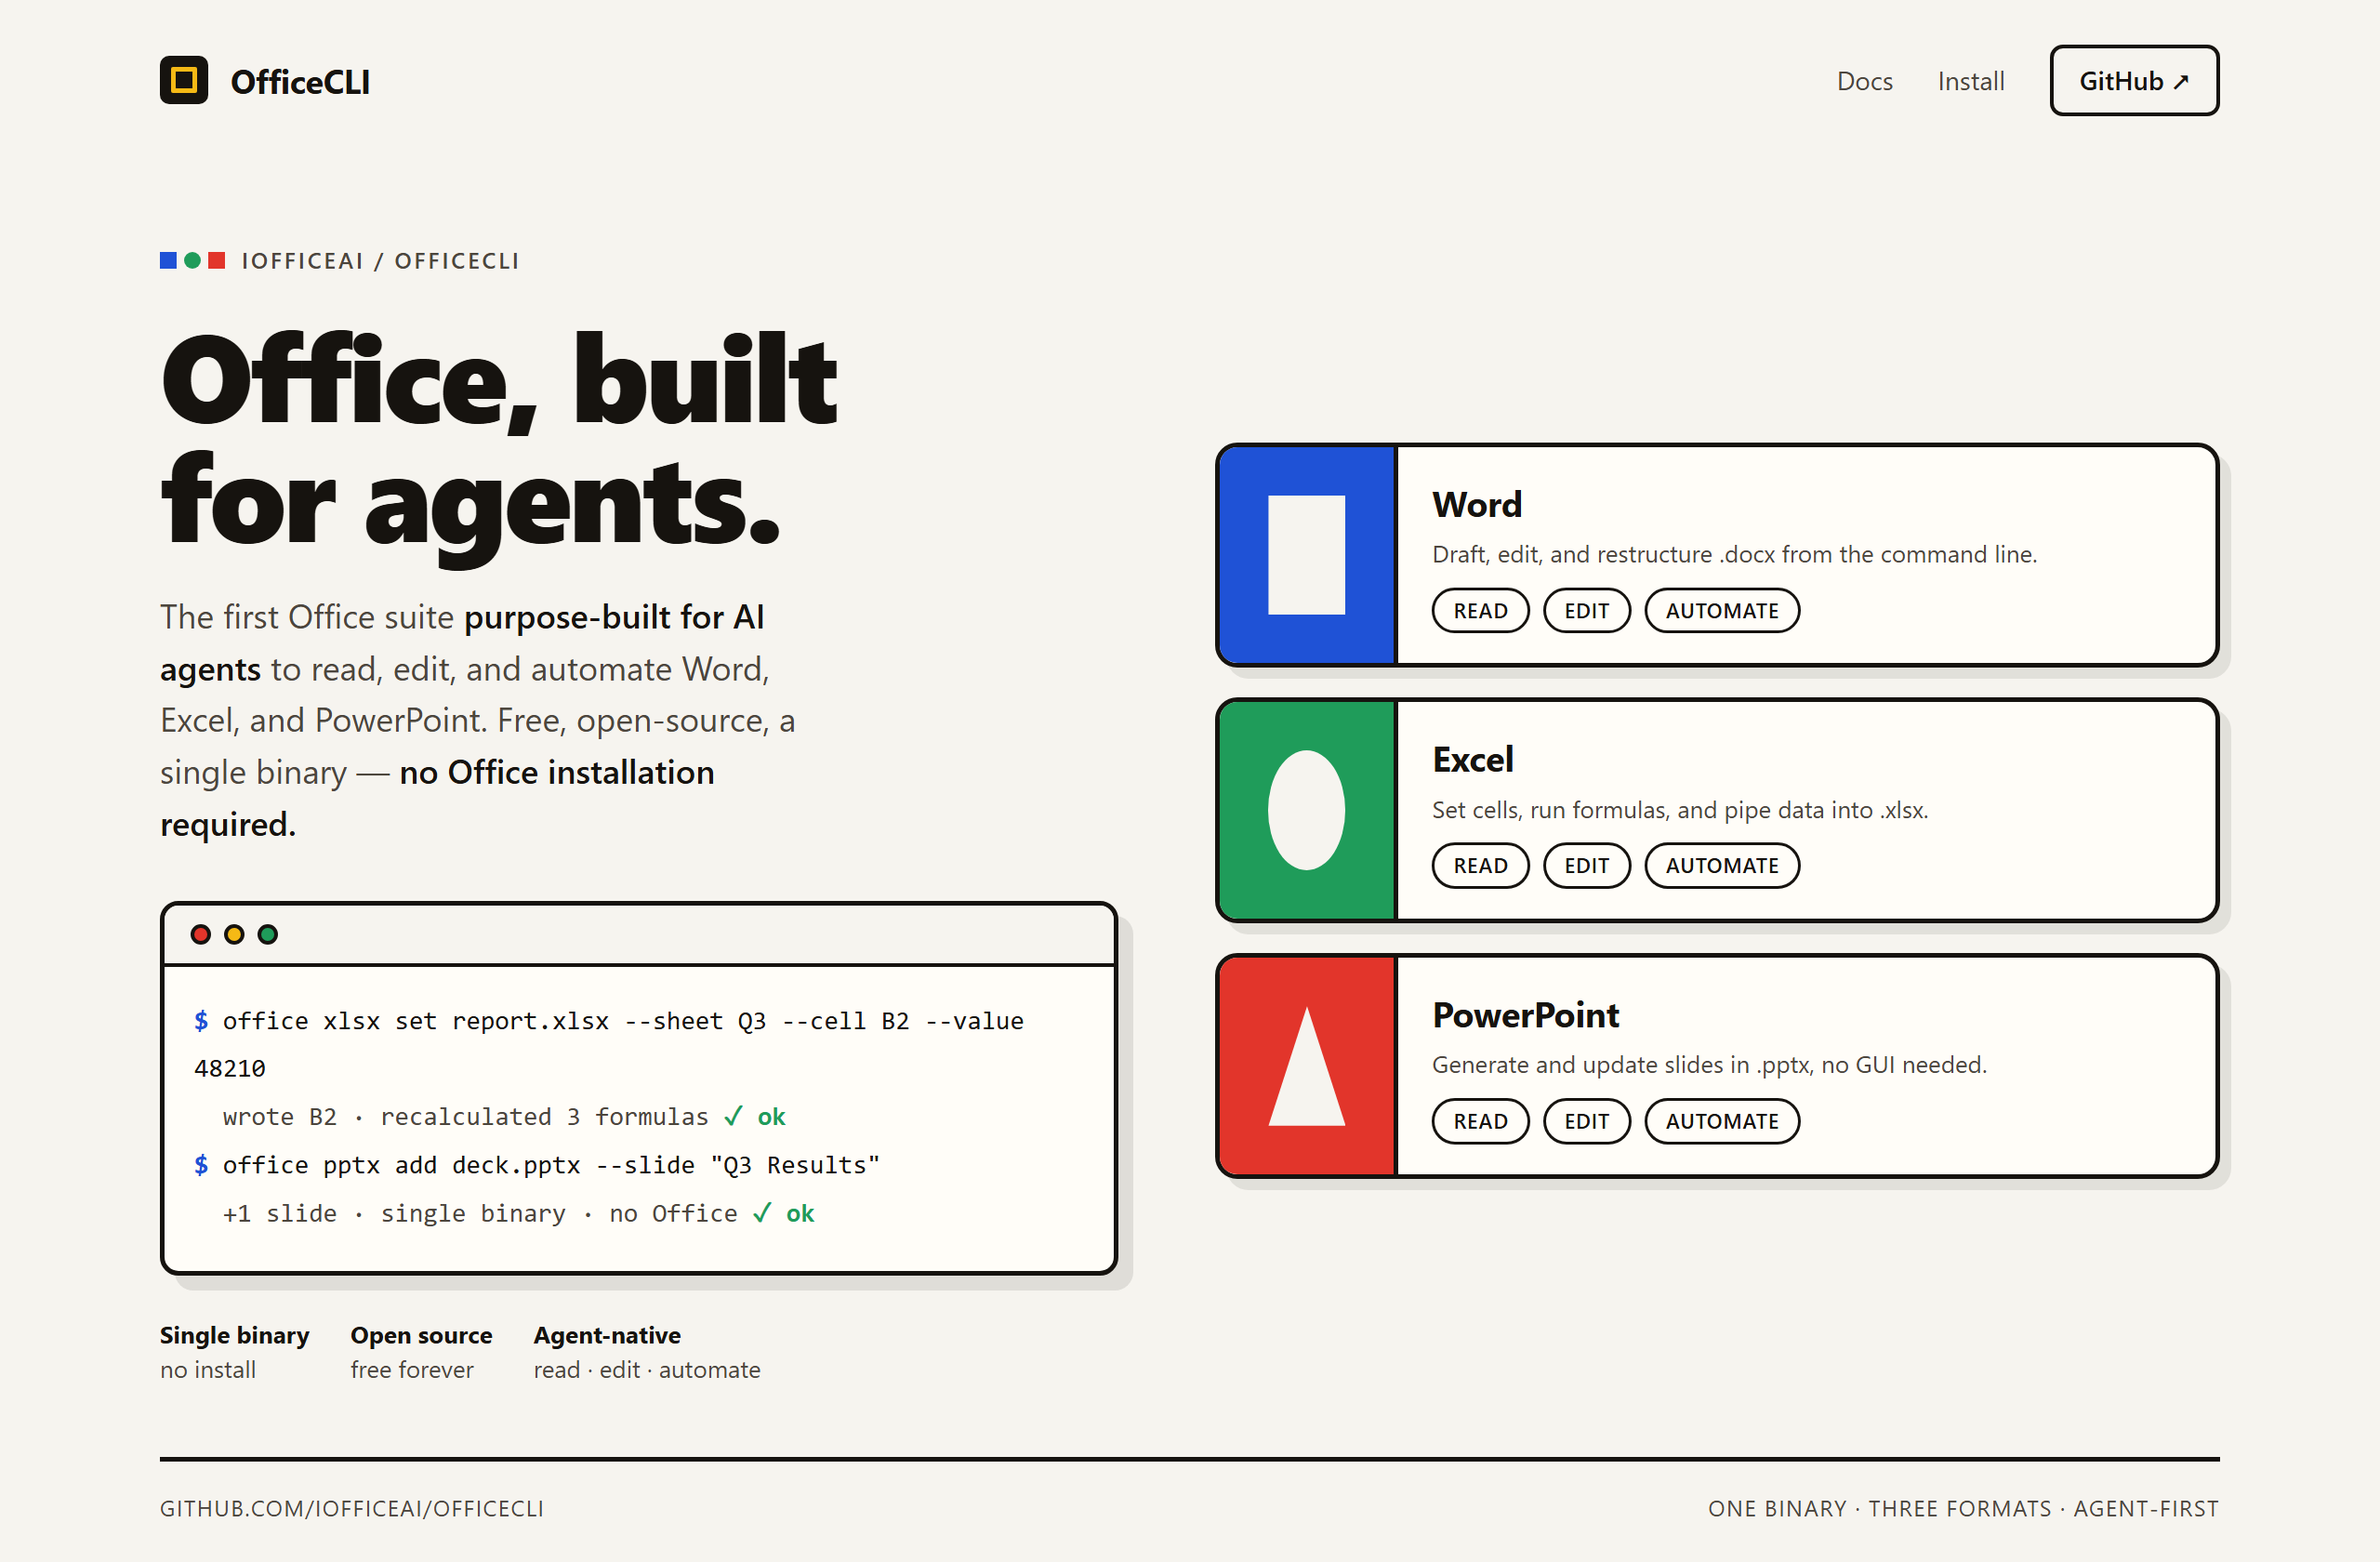Open the PowerPoint card title
Viewport: 2380px width, 1562px height.
point(1525,1015)
